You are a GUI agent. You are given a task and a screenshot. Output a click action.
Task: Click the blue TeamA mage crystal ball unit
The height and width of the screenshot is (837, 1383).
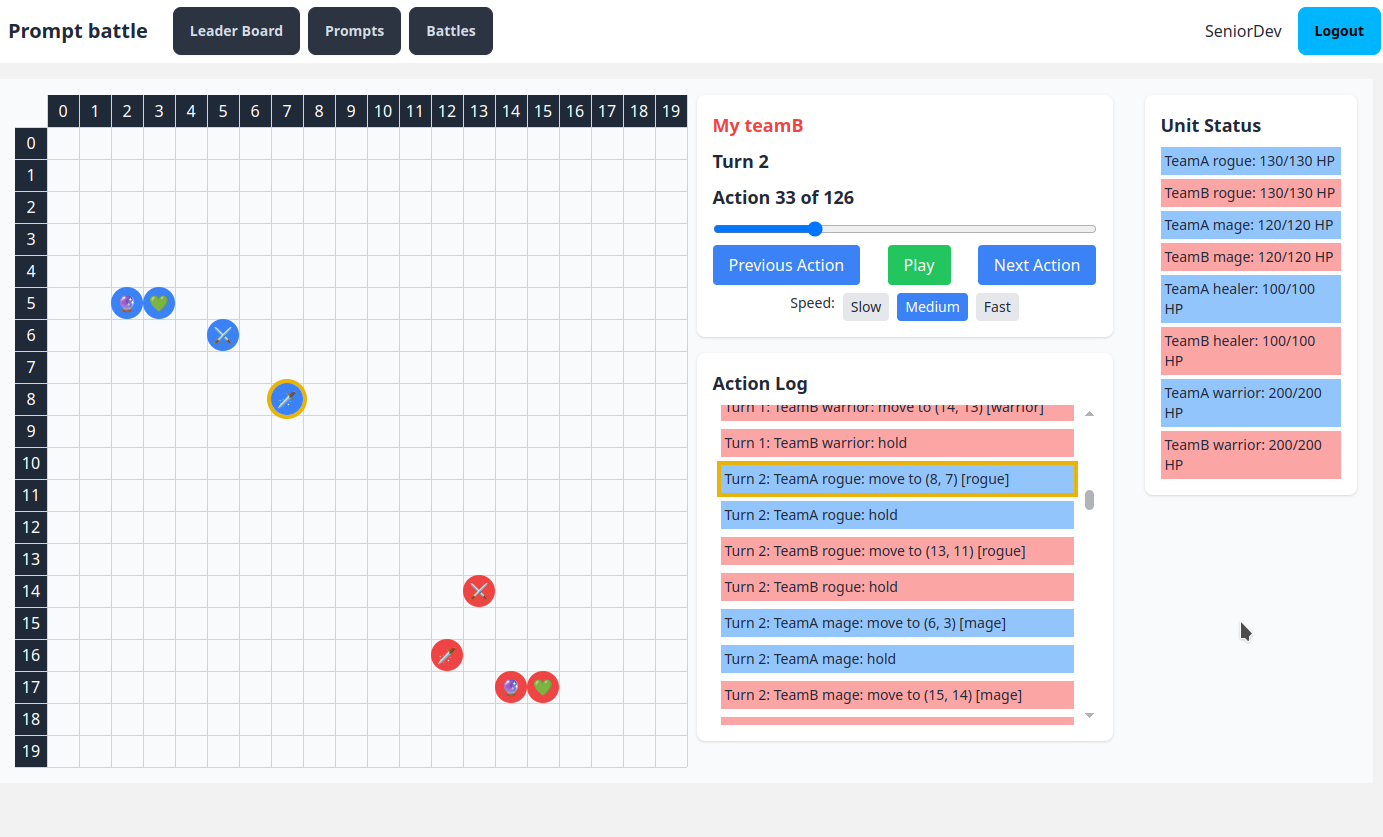(127, 303)
